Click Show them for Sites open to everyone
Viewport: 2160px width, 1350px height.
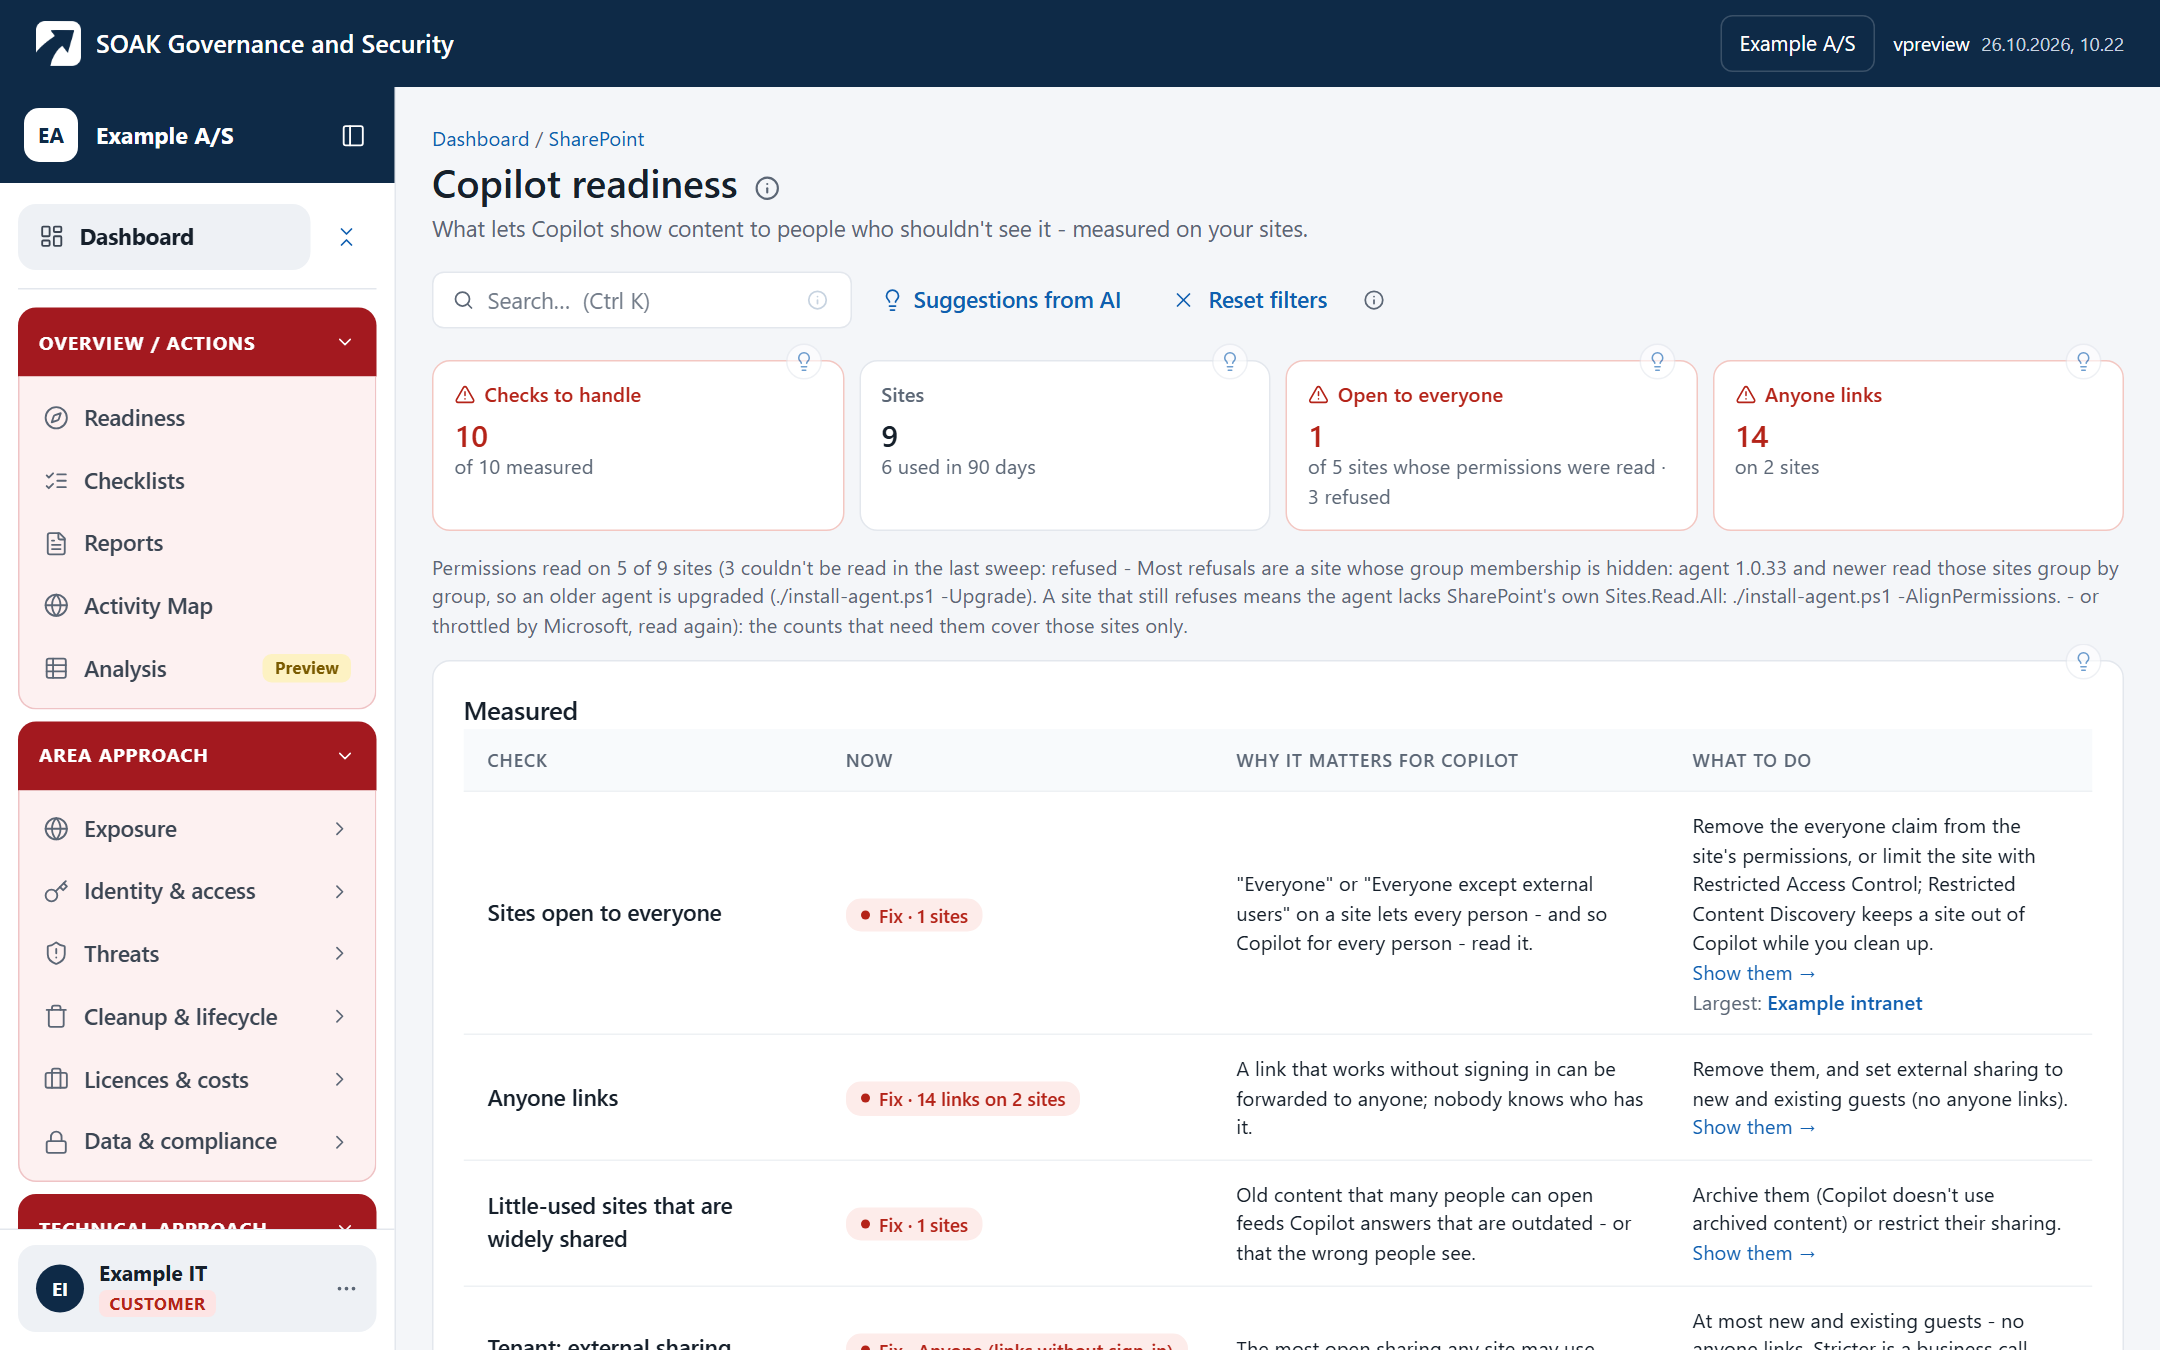[1753, 973]
